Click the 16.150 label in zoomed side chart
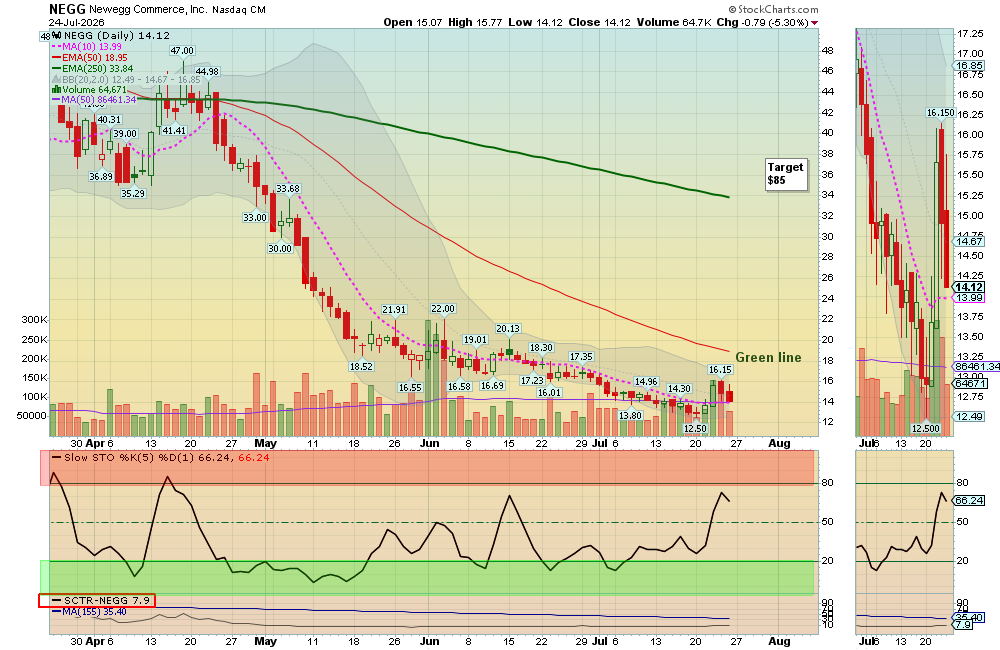Screen dimensions: 1000x650 coord(941,113)
